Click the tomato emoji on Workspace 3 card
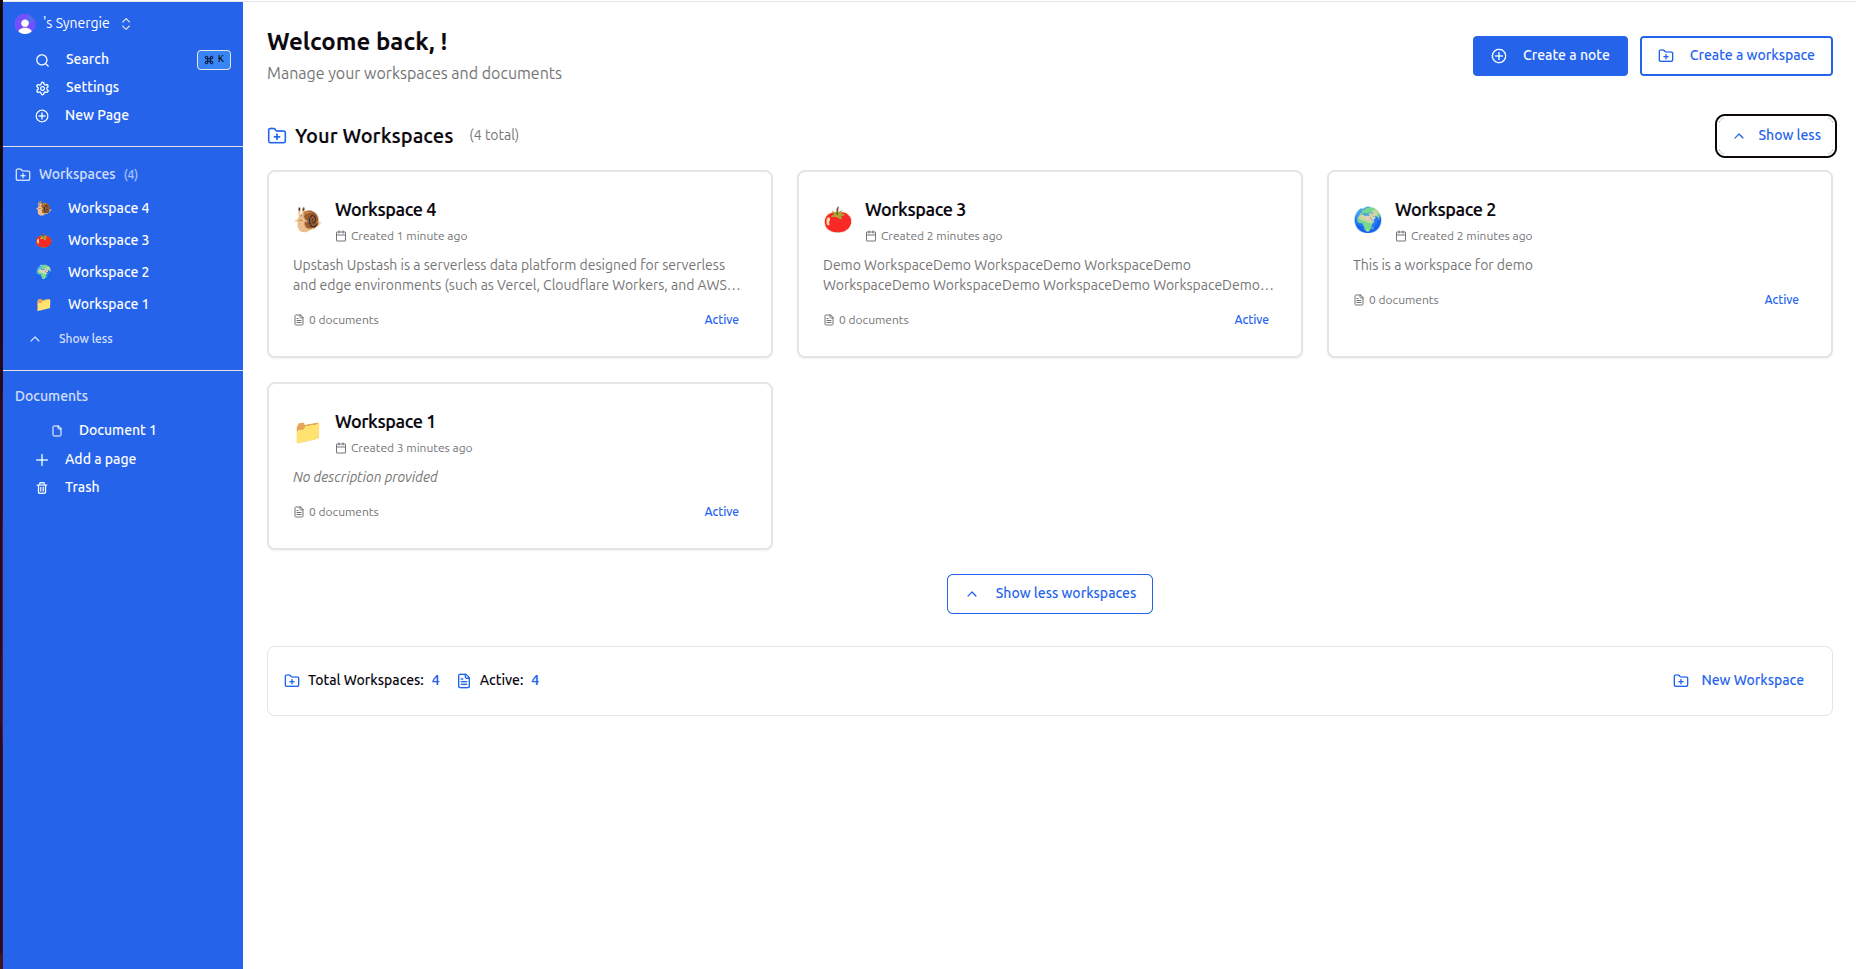The image size is (1856, 969). click(x=837, y=219)
